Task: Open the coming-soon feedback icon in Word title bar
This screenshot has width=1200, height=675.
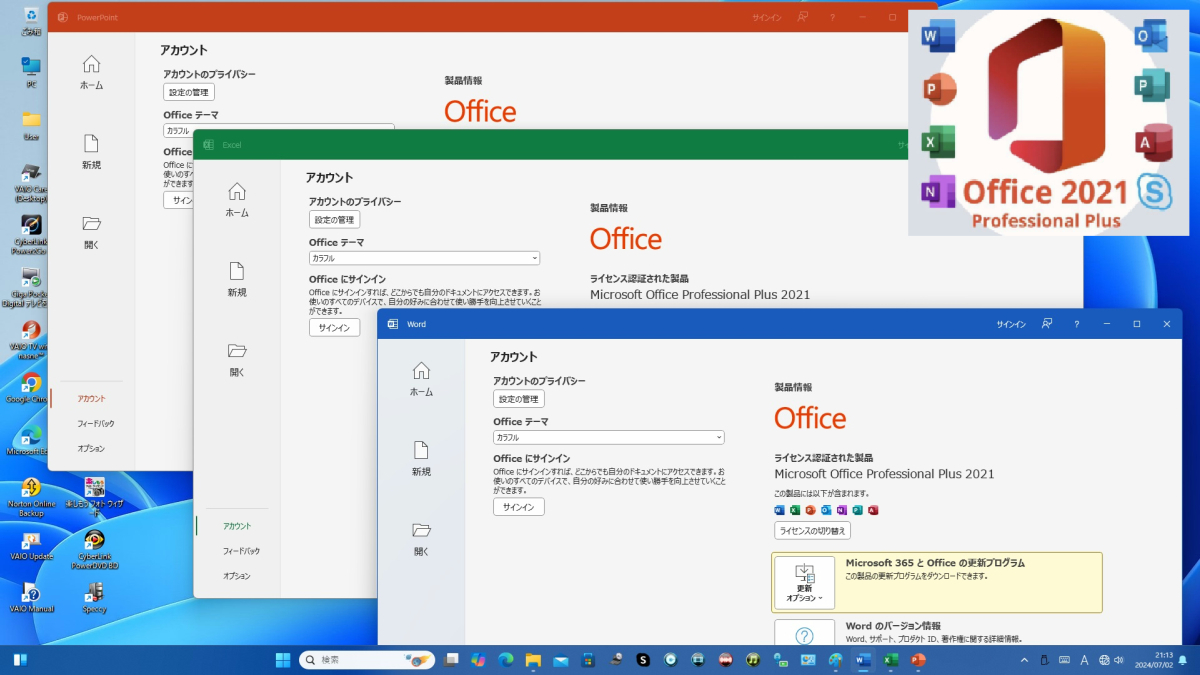Action: click(1047, 324)
